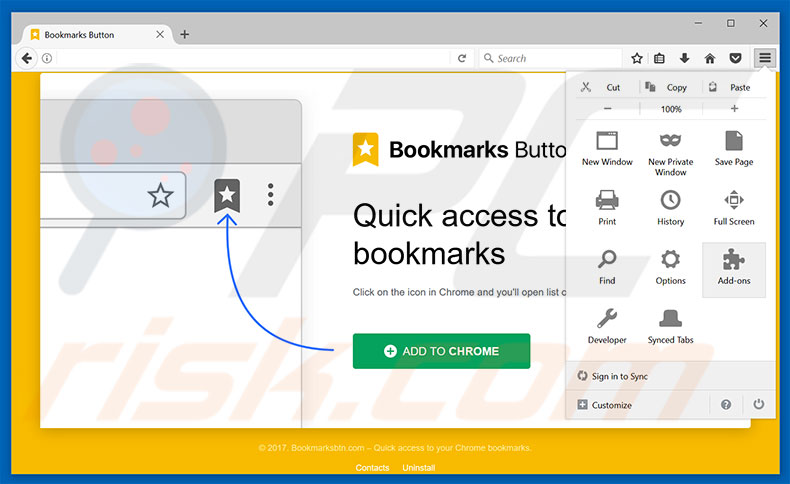This screenshot has width=790, height=484.
Task: Open Developer wrench tools
Action: pos(607,326)
